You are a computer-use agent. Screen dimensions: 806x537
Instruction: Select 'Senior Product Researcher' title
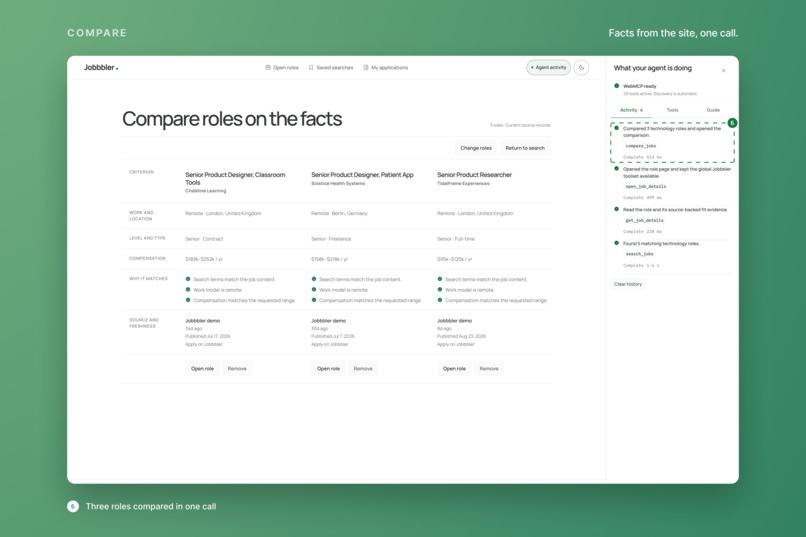click(474, 175)
